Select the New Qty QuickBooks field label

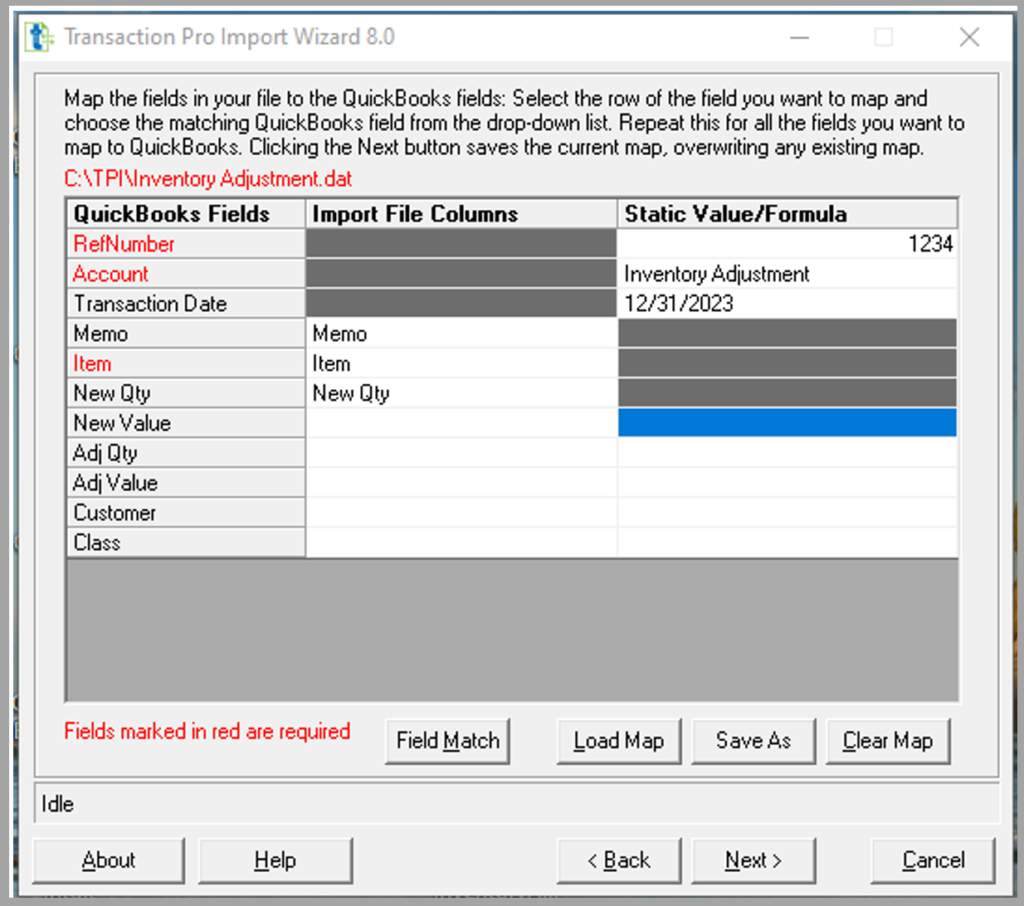[x=186, y=393]
